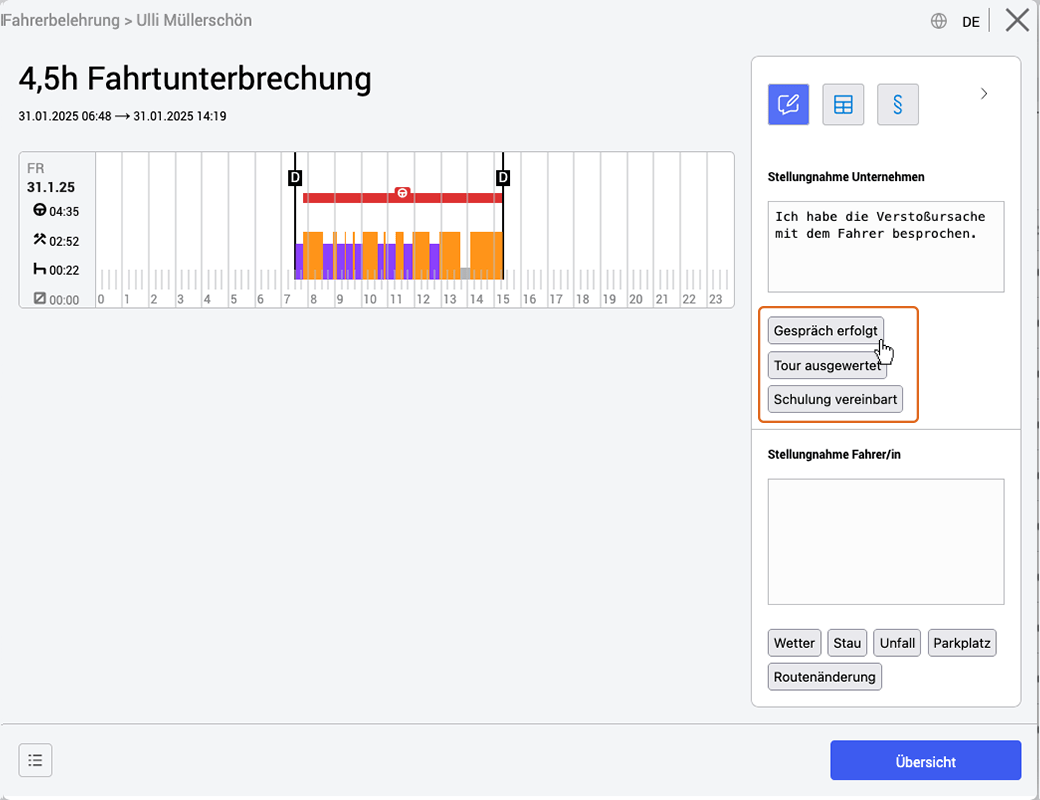Click the work time hammer icon
Viewport: 1040px width, 800px height.
(x=40, y=239)
